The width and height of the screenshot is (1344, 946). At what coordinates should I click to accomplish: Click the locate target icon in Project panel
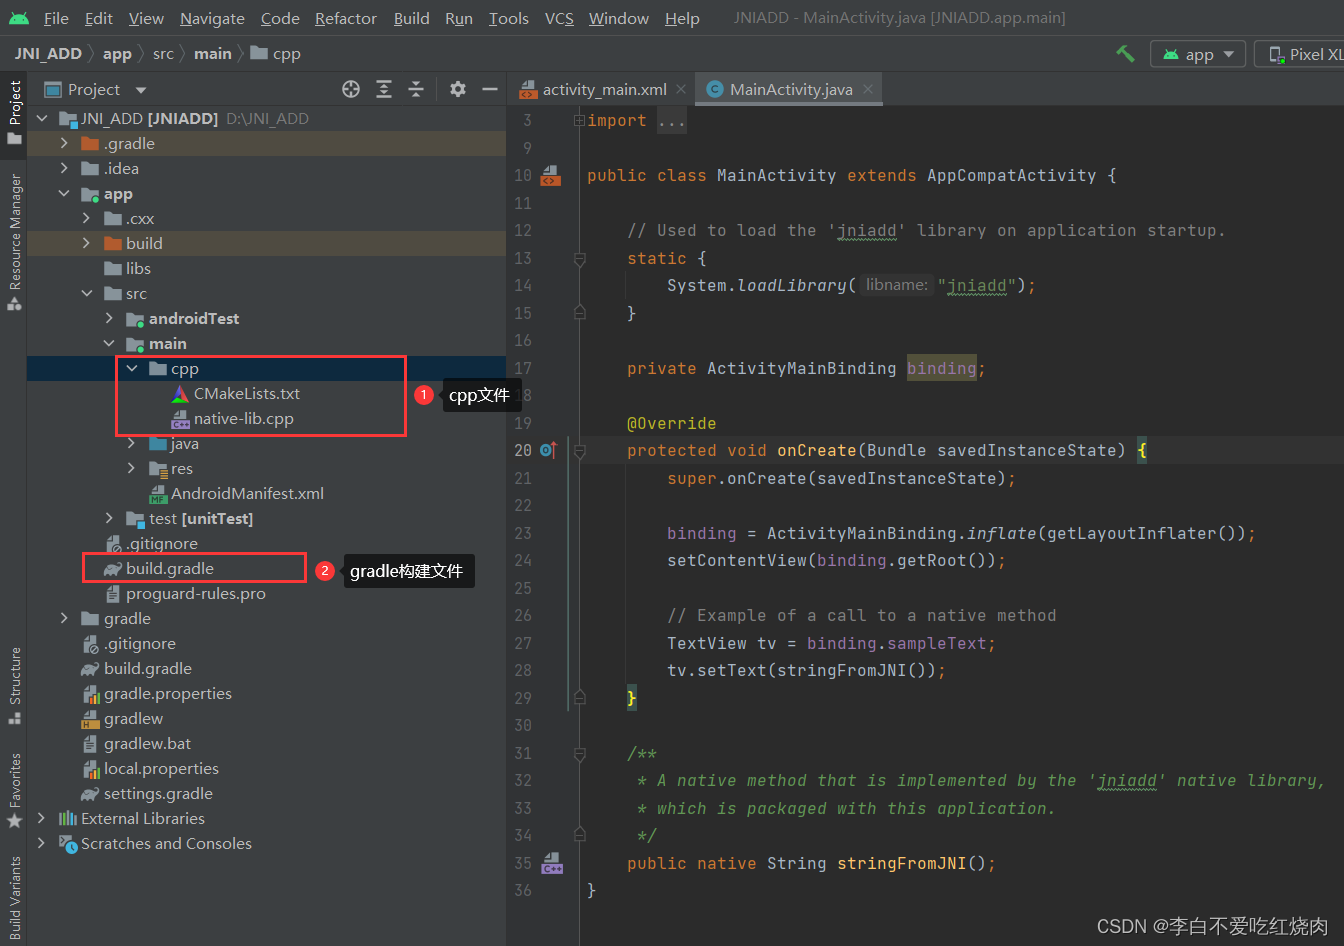click(x=351, y=89)
